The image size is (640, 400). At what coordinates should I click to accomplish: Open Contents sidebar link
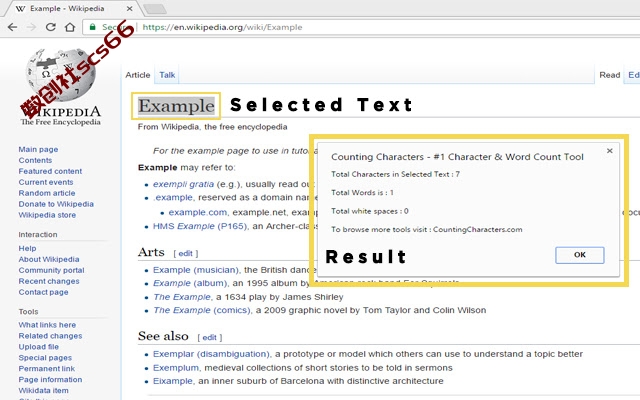click(35, 160)
